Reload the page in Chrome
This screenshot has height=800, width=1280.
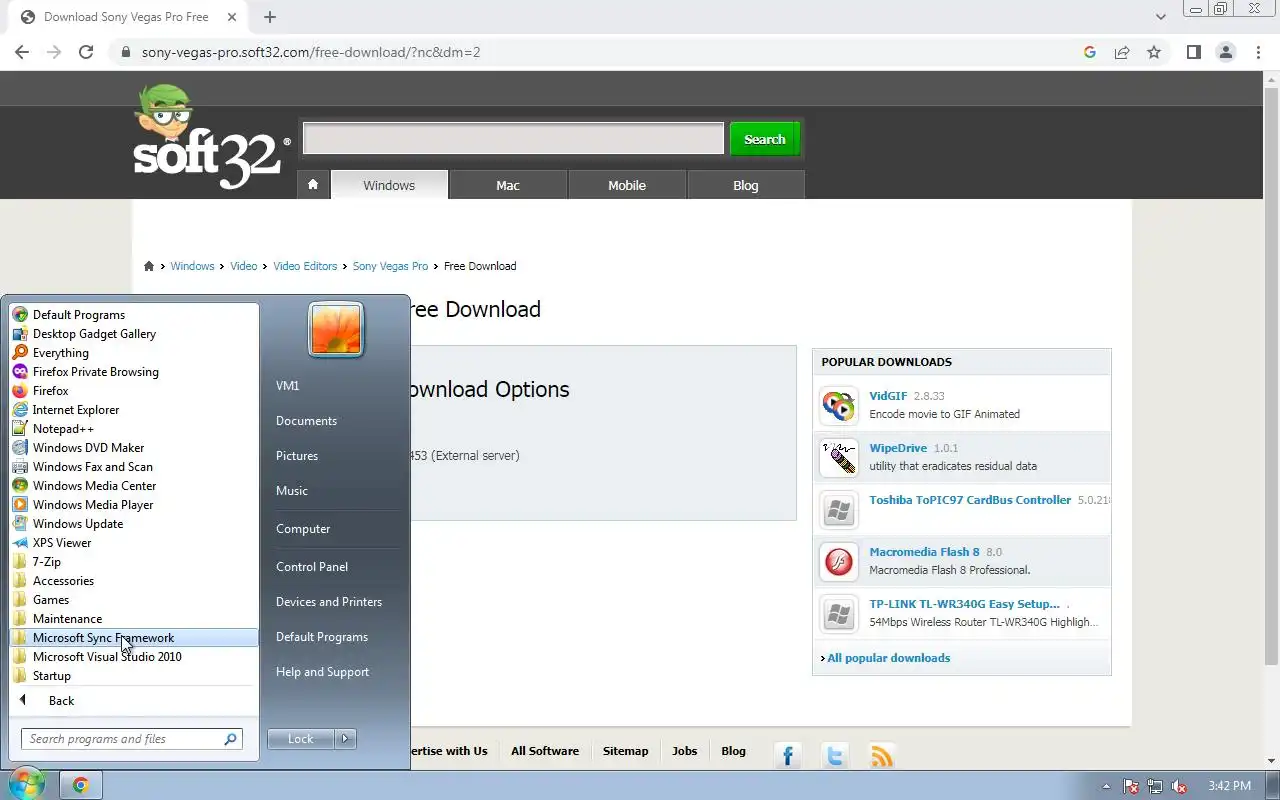coord(86,52)
